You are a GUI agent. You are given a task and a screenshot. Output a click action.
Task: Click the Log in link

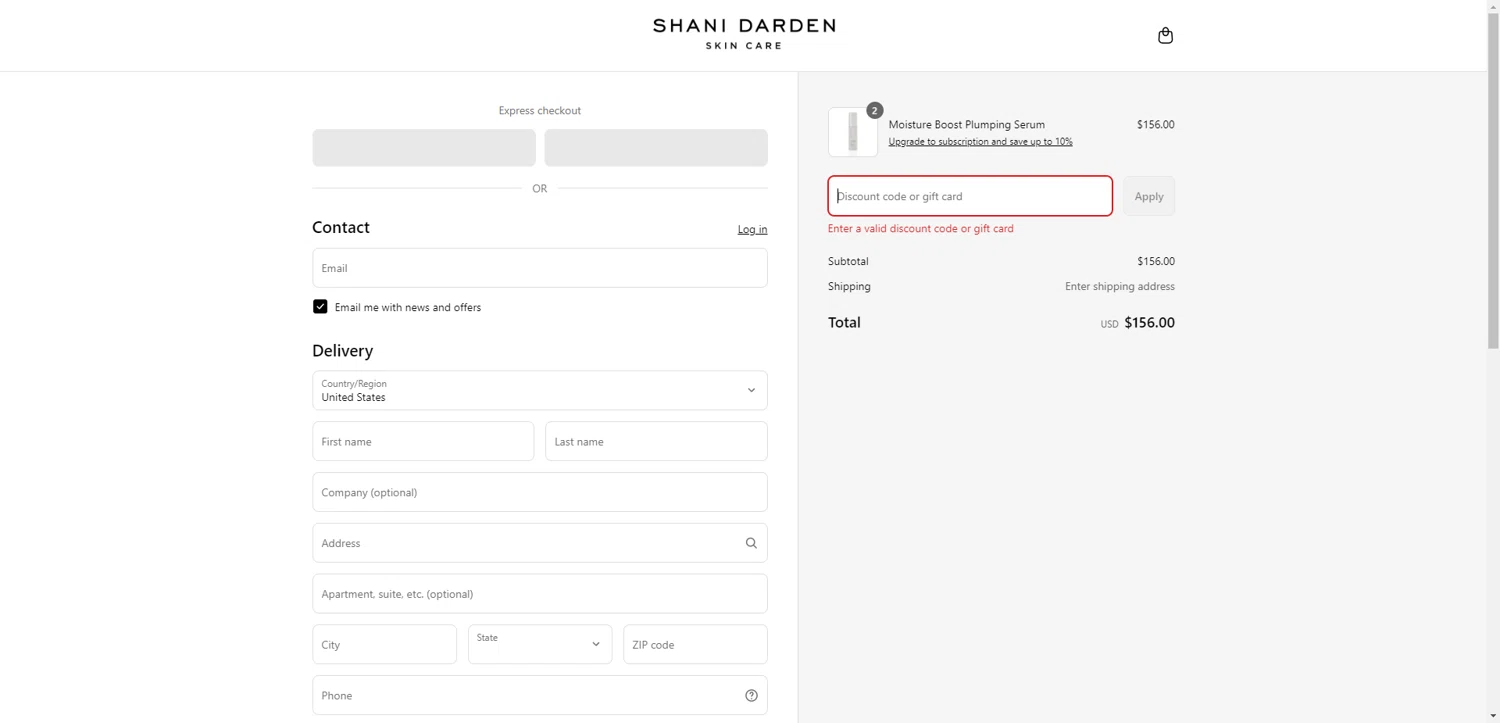pos(752,230)
